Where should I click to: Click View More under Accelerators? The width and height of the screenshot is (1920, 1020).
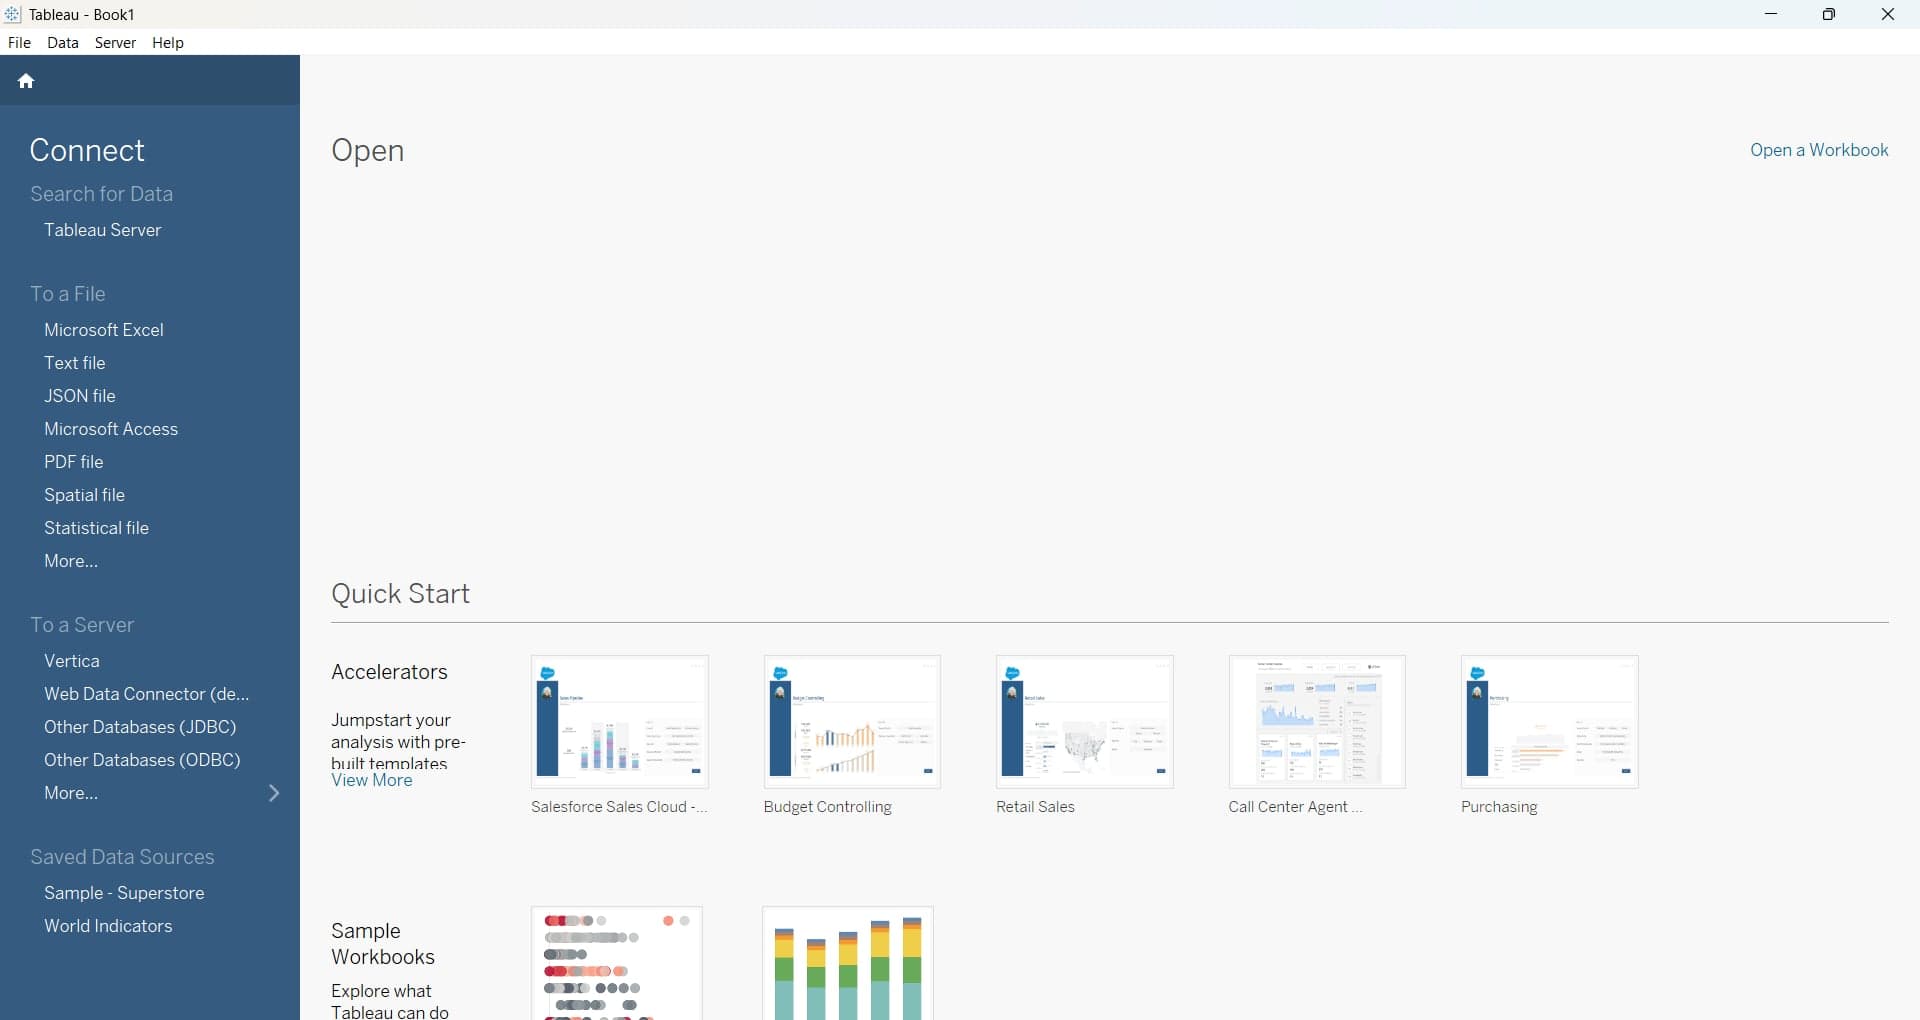tap(372, 781)
